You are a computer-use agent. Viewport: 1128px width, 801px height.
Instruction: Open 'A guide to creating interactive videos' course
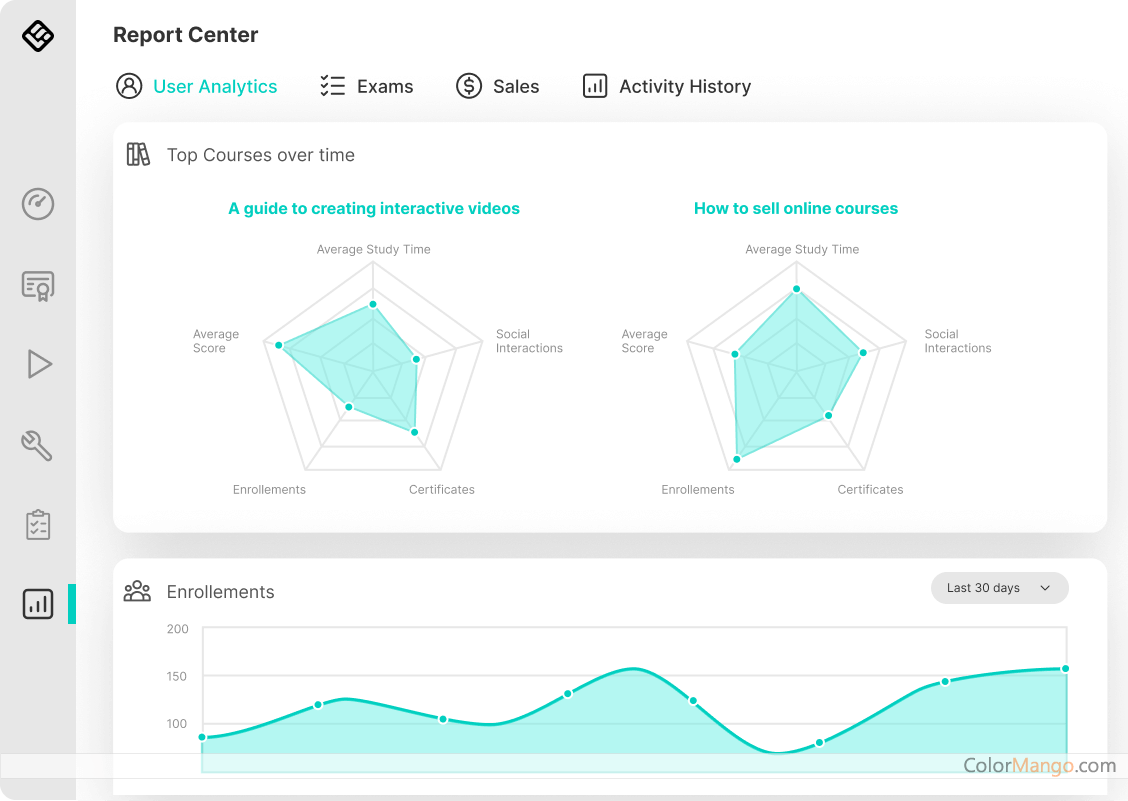374,209
